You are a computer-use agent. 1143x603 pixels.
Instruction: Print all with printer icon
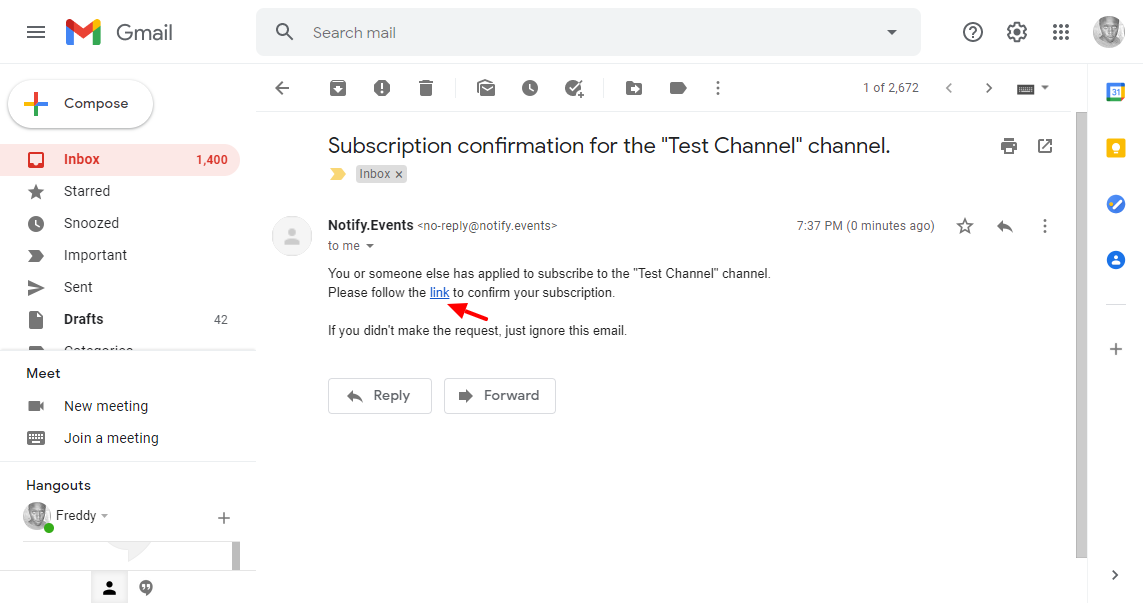(x=1009, y=146)
